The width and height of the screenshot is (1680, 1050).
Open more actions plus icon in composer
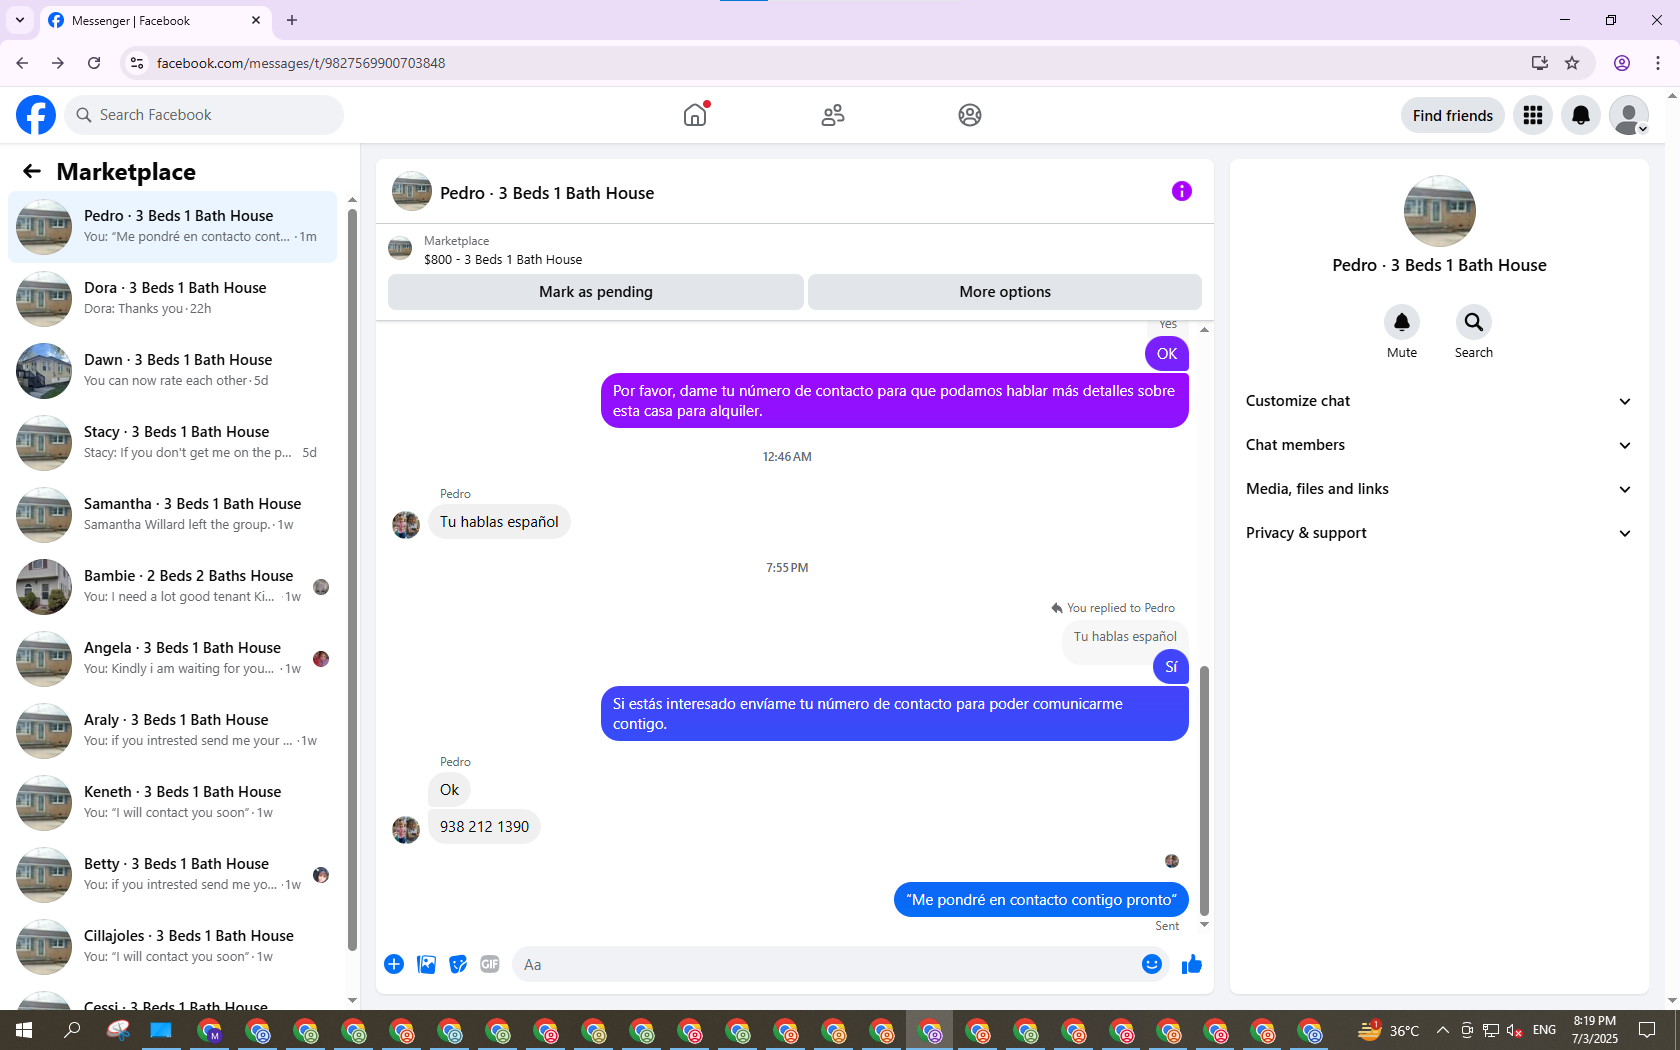pos(394,964)
